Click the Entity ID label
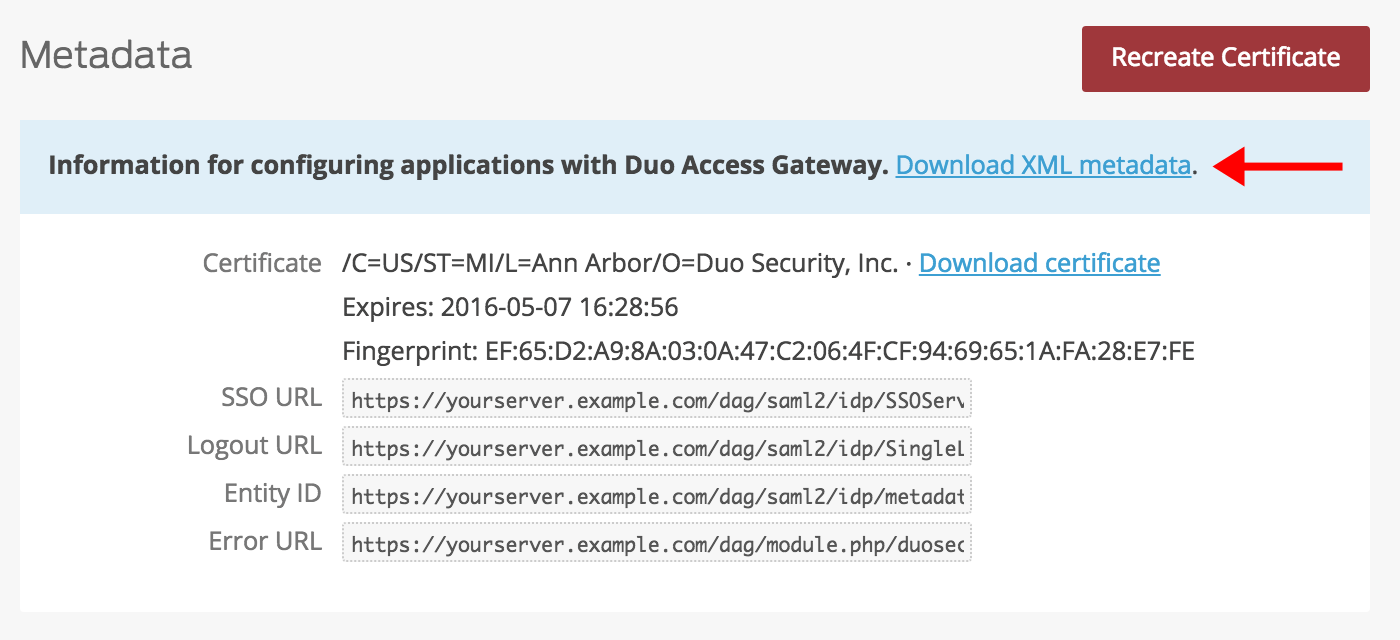The height and width of the screenshot is (640, 1400). pyautogui.click(x=273, y=493)
